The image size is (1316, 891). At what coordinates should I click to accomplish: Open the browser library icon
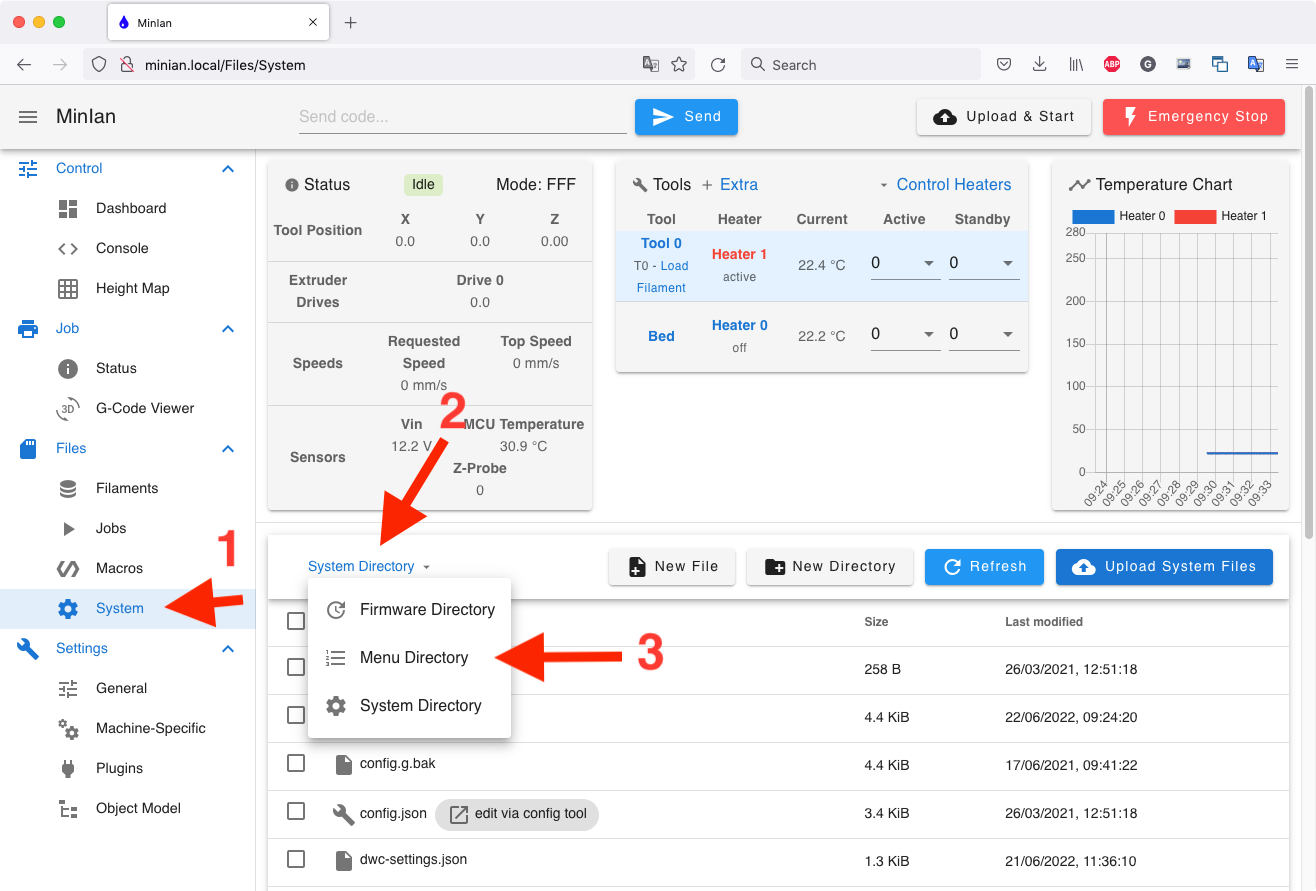click(1076, 65)
